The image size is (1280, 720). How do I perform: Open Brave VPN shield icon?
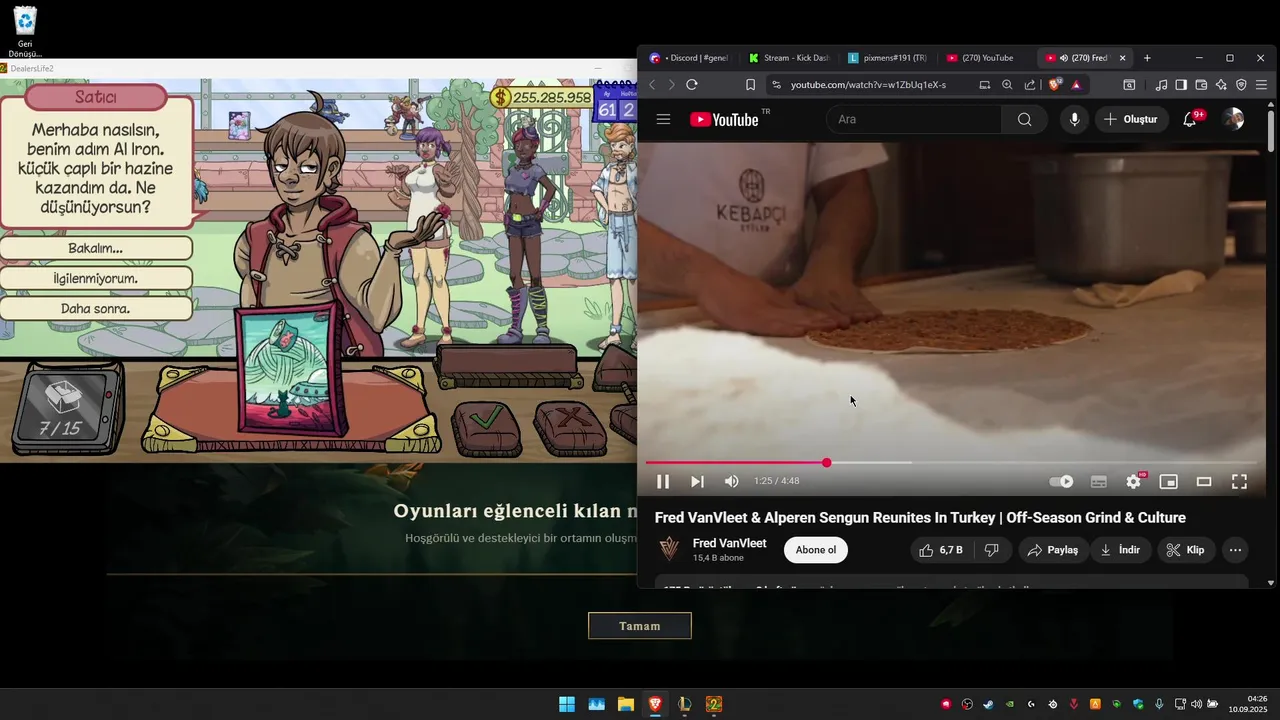point(1241,85)
